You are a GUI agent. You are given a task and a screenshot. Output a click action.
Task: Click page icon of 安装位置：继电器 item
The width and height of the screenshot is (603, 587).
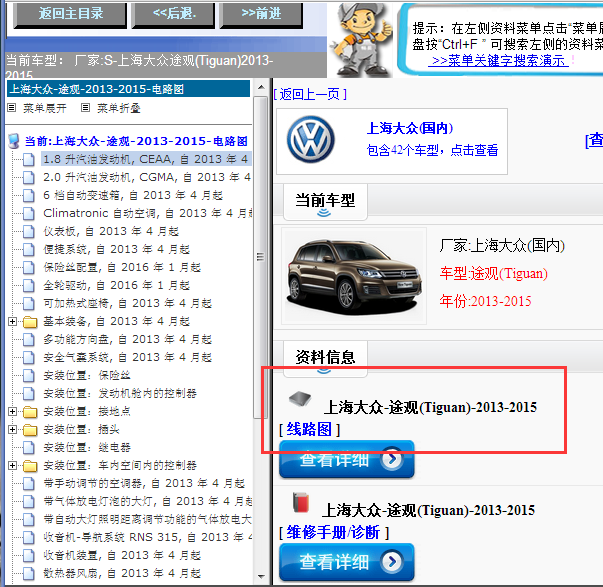pos(29,448)
